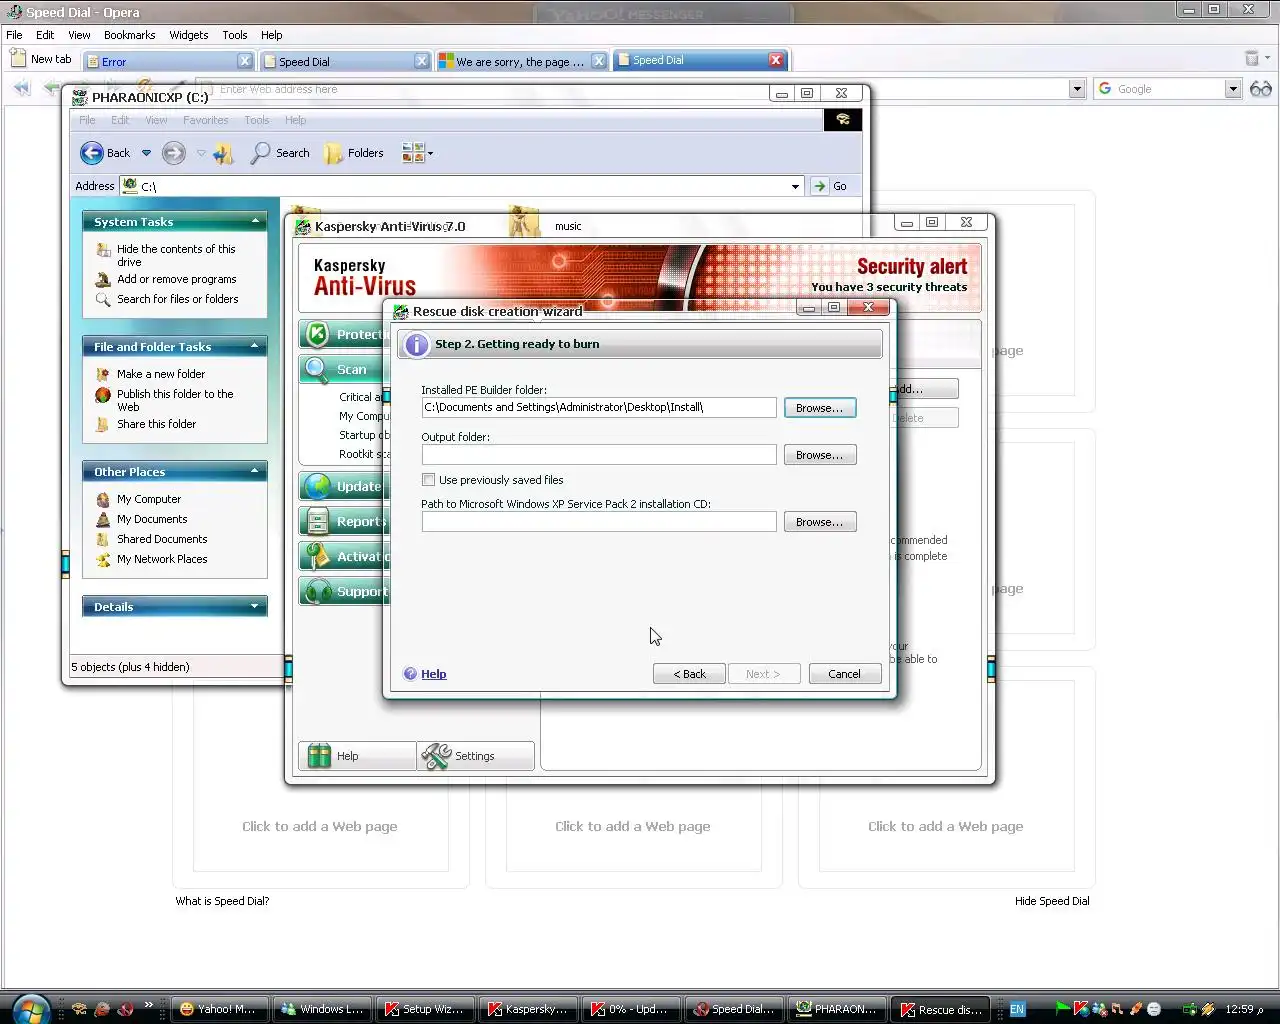Click Make a new folder link
The image size is (1280, 1024).
[x=161, y=374]
